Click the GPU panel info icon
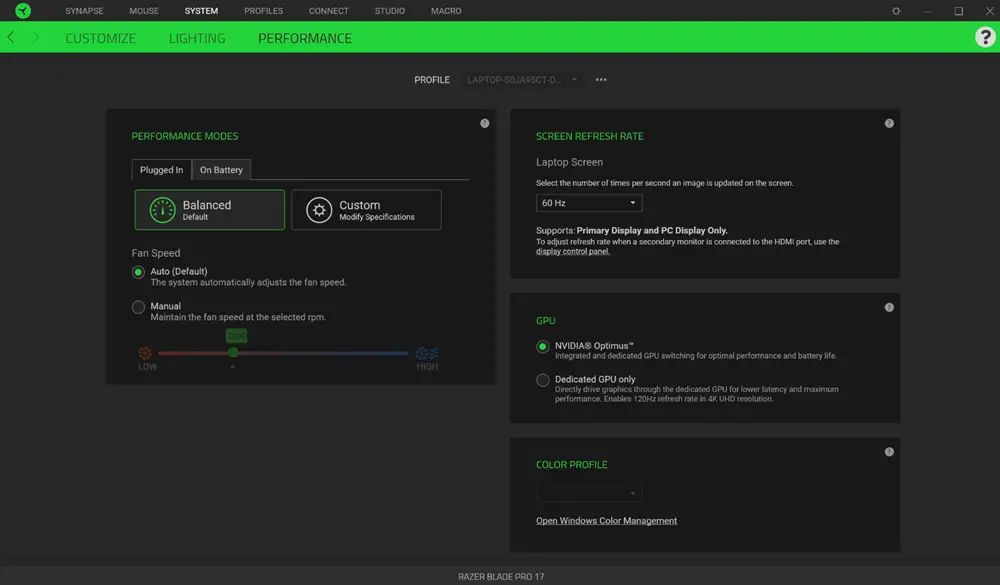 pyautogui.click(x=888, y=307)
